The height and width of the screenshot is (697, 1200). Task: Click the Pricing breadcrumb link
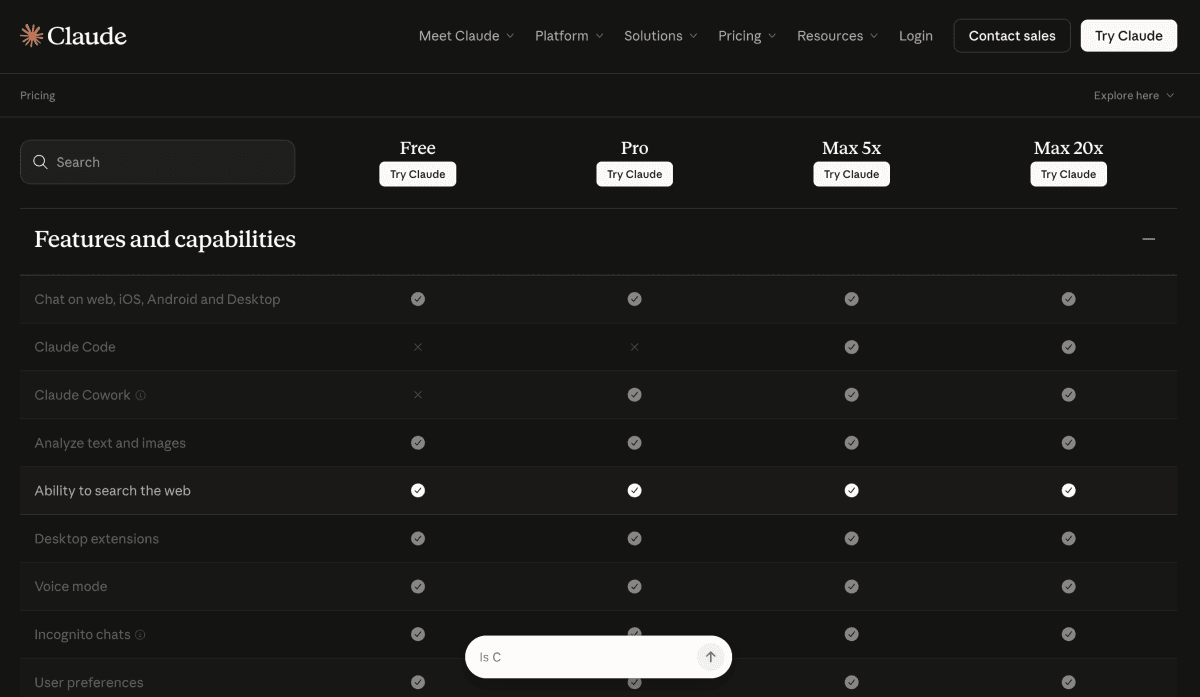pos(38,96)
